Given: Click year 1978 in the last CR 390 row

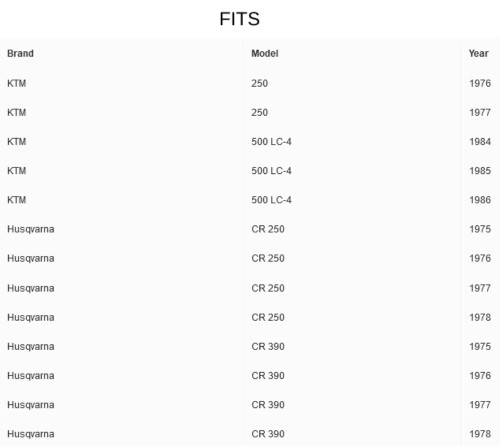Looking at the screenshot, I should click(480, 434).
